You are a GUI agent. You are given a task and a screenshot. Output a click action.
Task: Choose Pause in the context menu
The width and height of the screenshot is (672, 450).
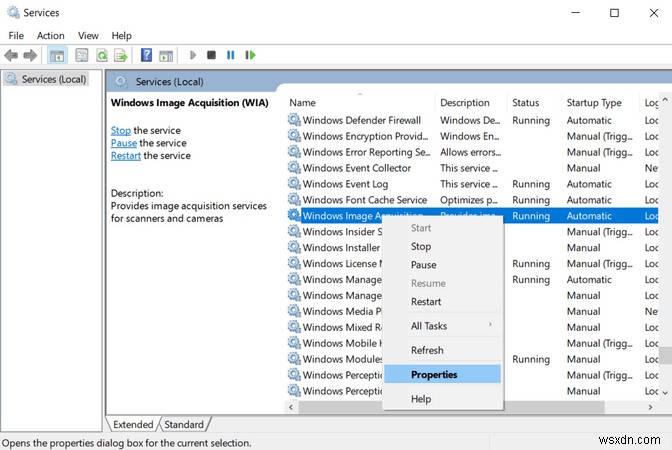[443, 265]
